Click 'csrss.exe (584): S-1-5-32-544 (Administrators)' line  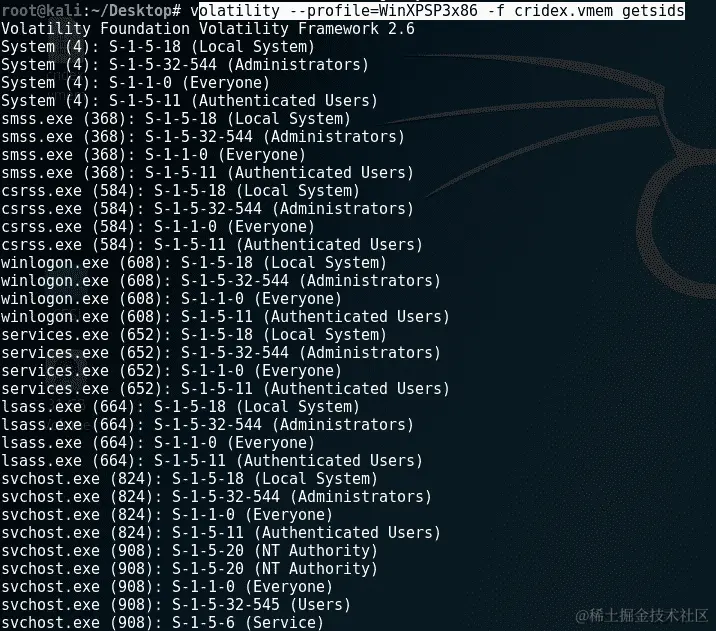pos(207,209)
